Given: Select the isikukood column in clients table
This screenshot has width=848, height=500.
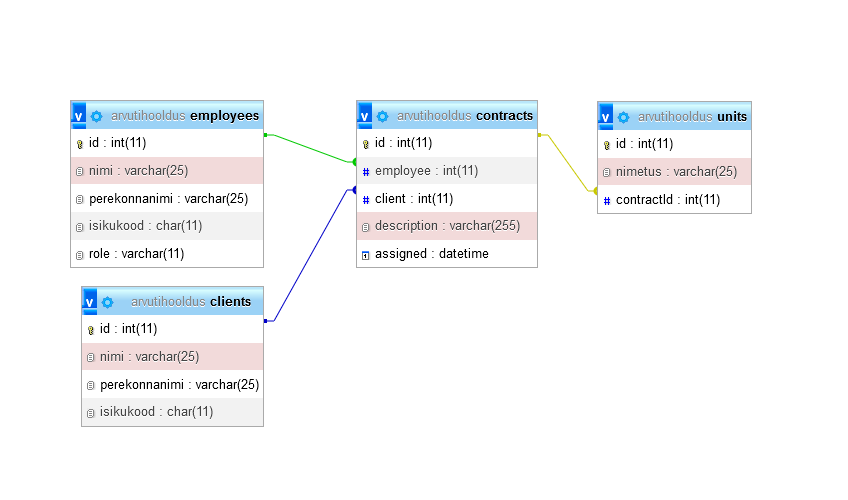Looking at the screenshot, I should (x=156, y=411).
